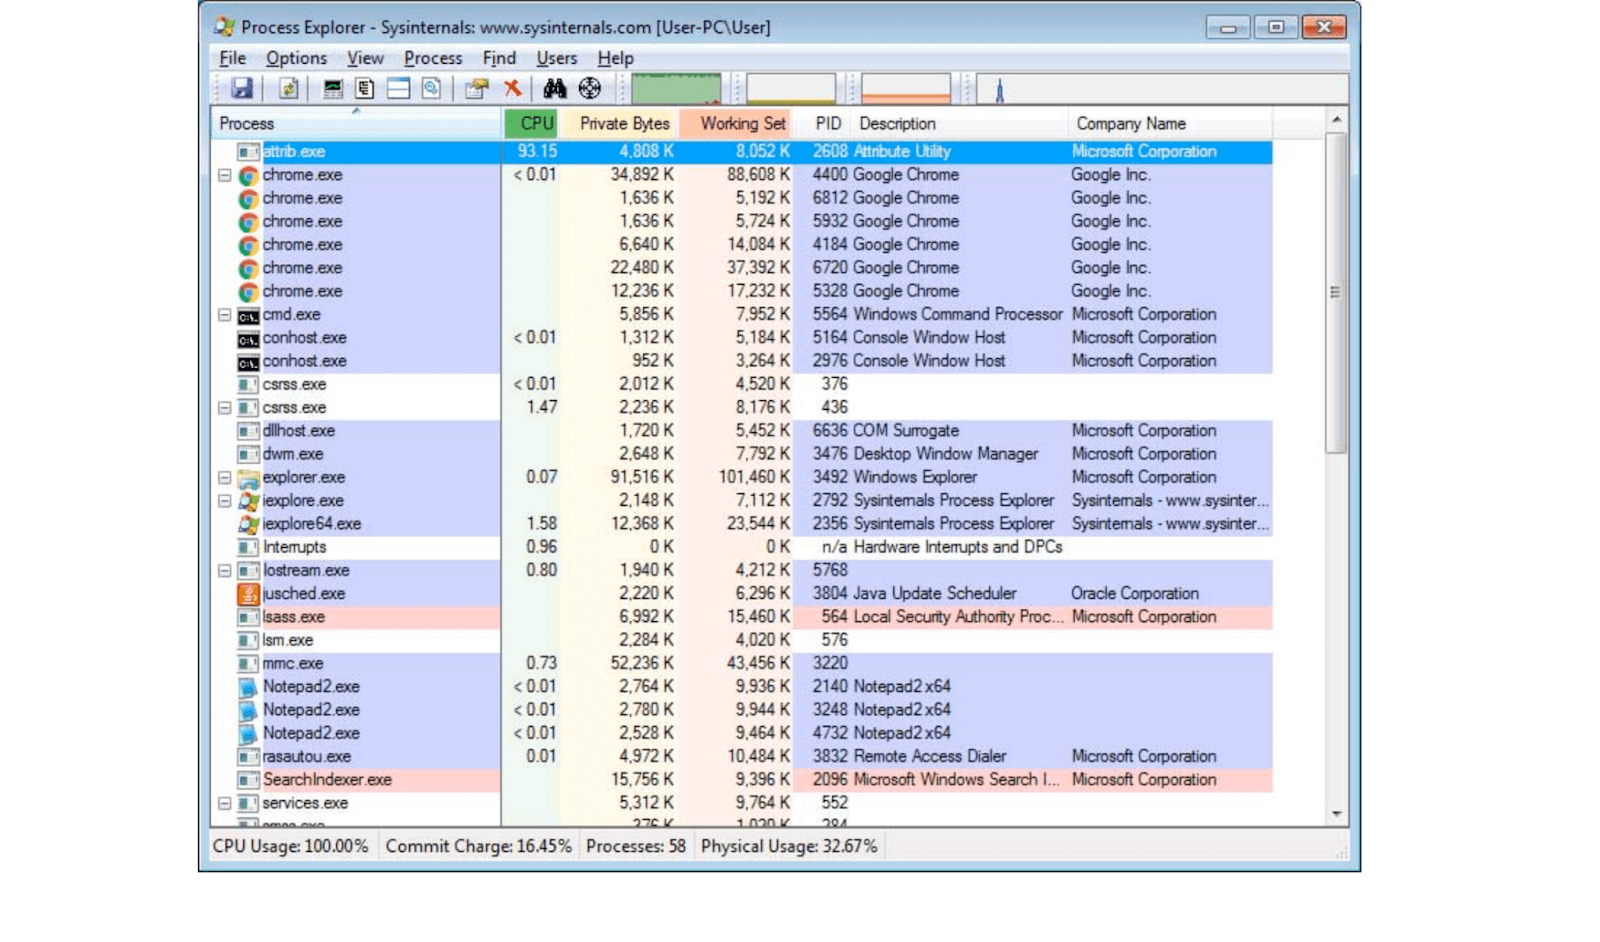
Task: Collapse the explorer.exe tree node
Action: pyautogui.click(x=225, y=478)
